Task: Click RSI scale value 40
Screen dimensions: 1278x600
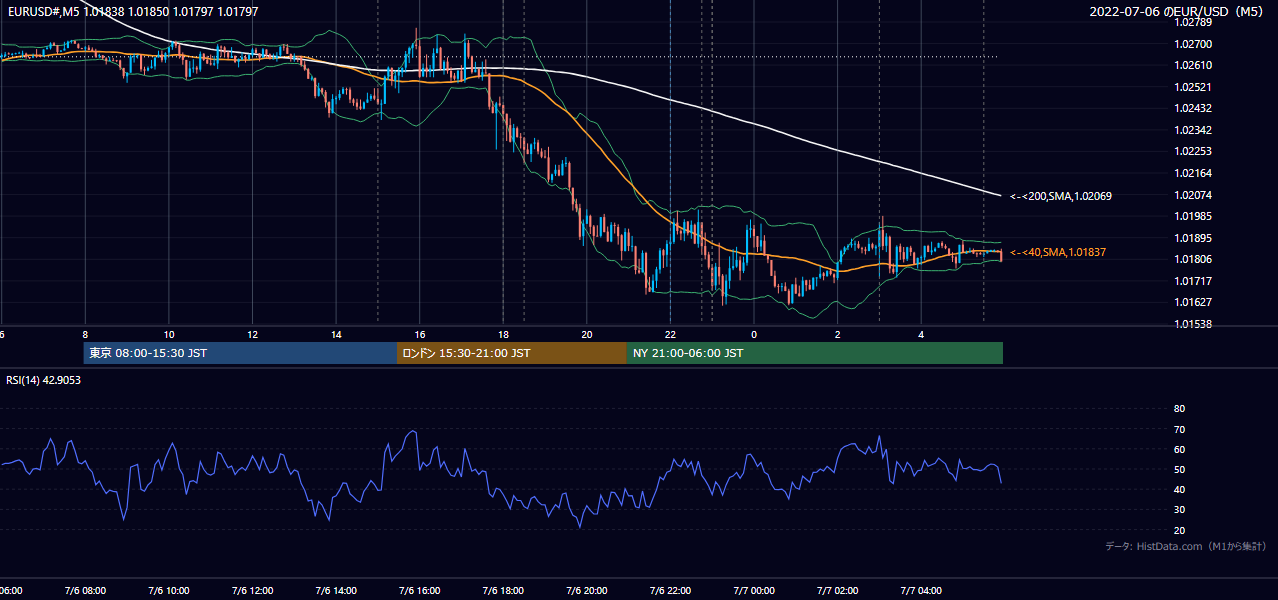Action: point(1179,489)
